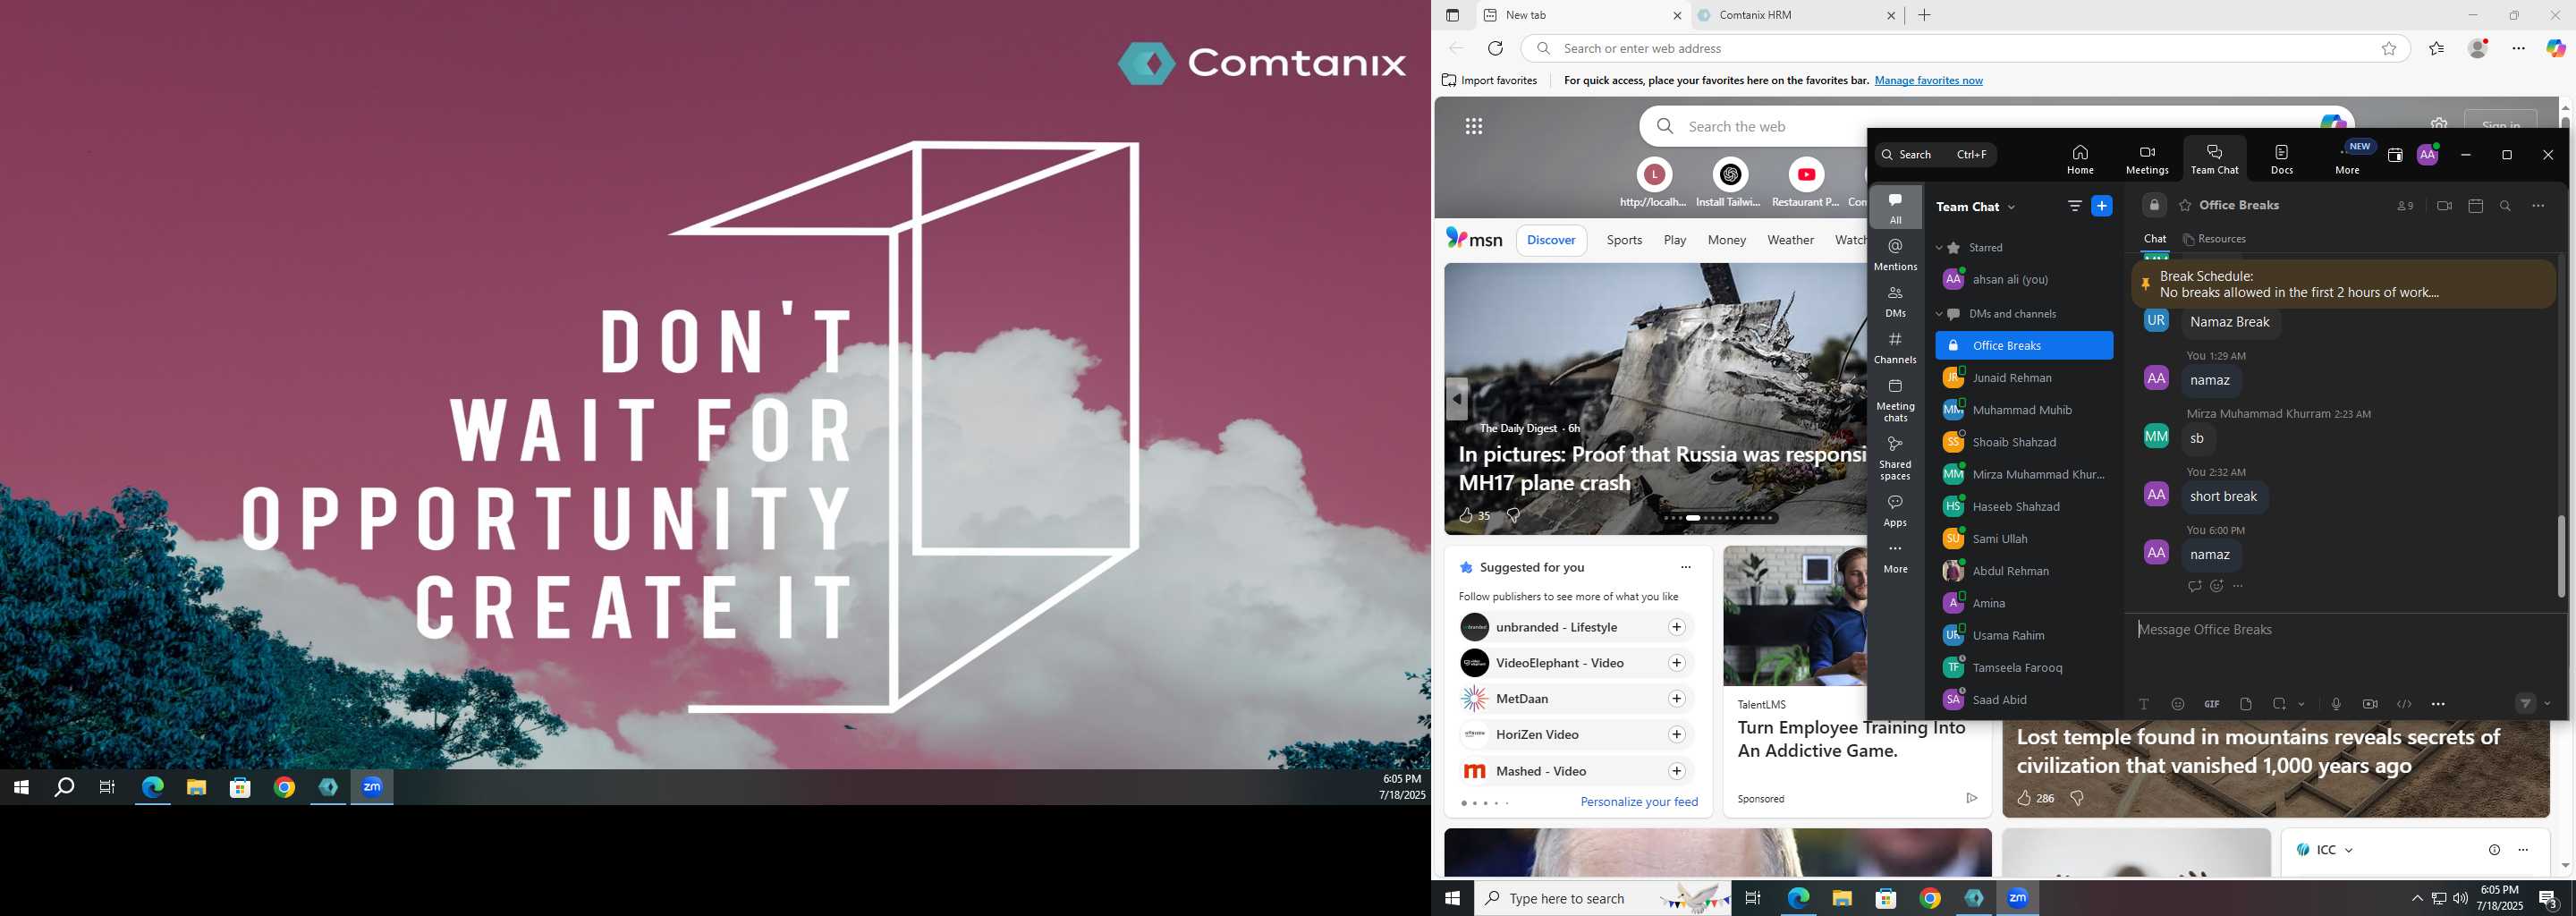Add this page to favorites in the Edge address bar

pyautogui.click(x=2389, y=48)
